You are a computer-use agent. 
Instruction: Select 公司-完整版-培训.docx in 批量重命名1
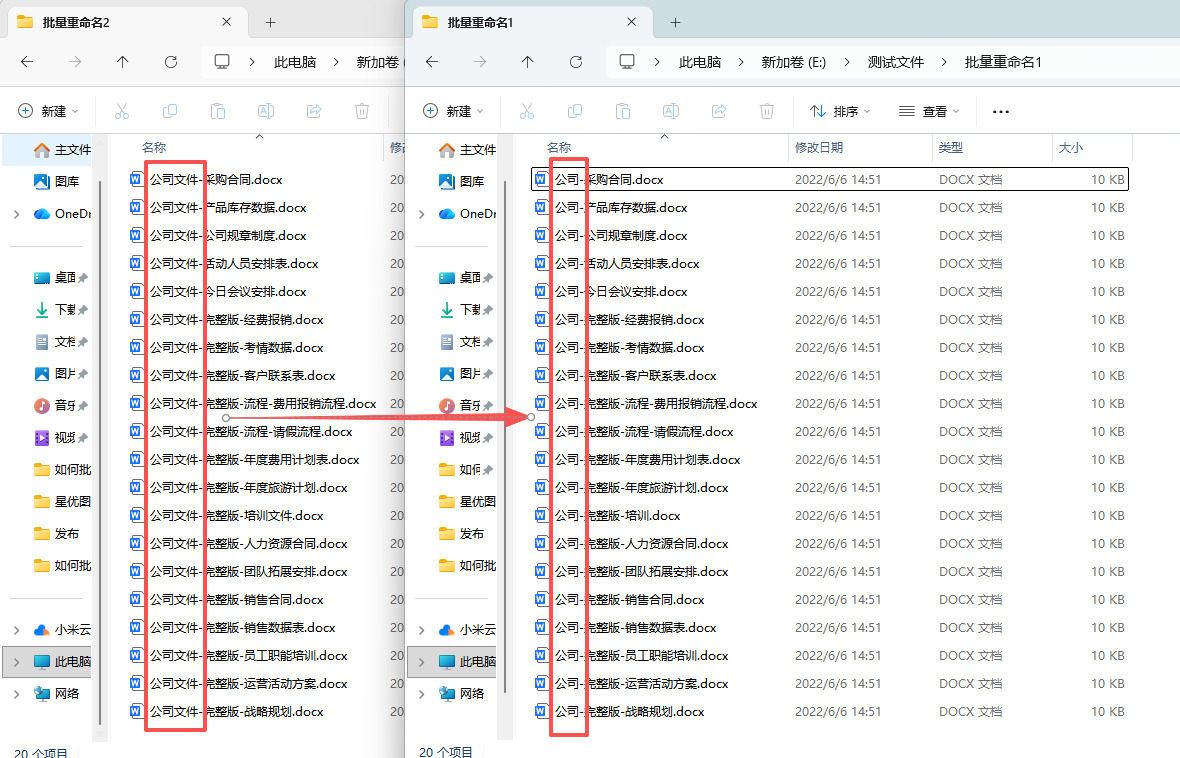click(829, 516)
